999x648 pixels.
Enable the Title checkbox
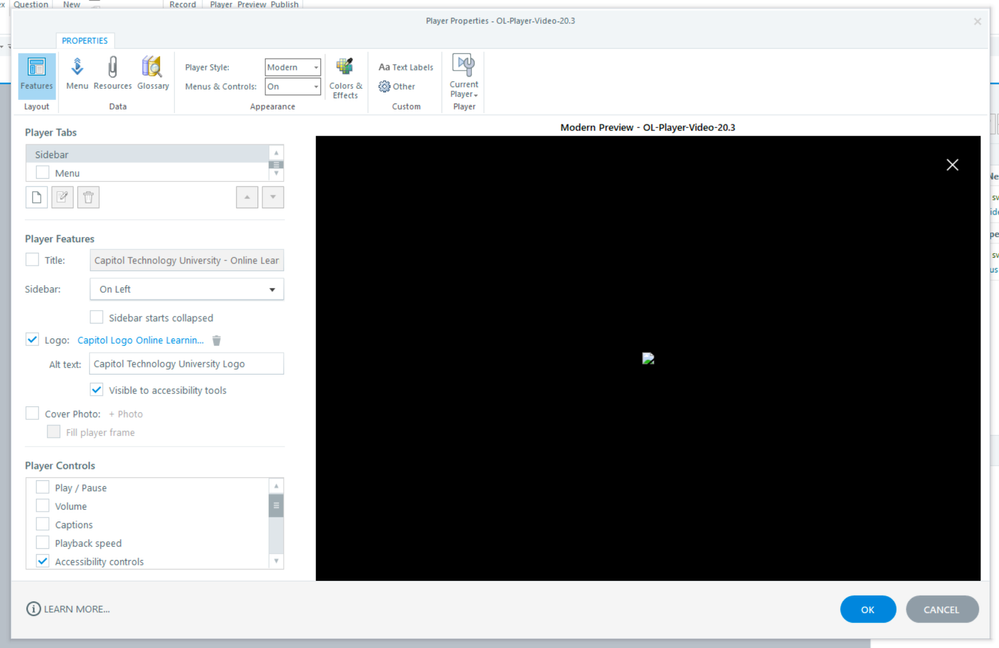tap(33, 260)
